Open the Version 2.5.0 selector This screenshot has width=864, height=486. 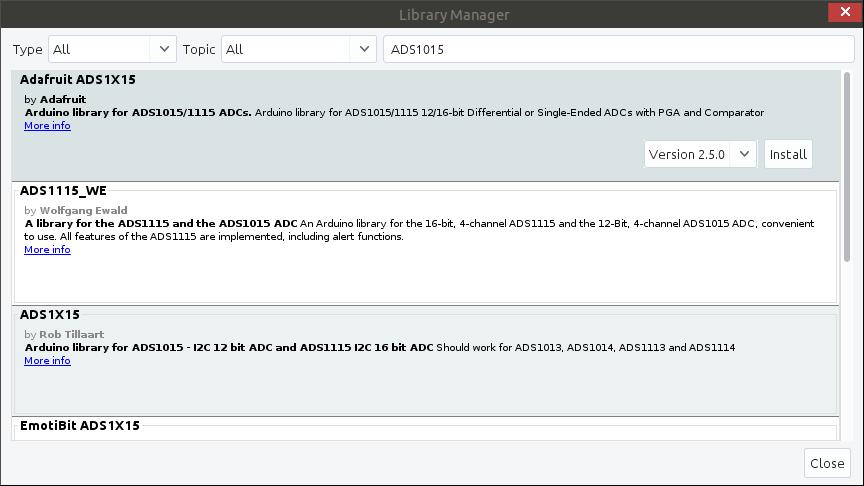pyautogui.click(x=700, y=154)
